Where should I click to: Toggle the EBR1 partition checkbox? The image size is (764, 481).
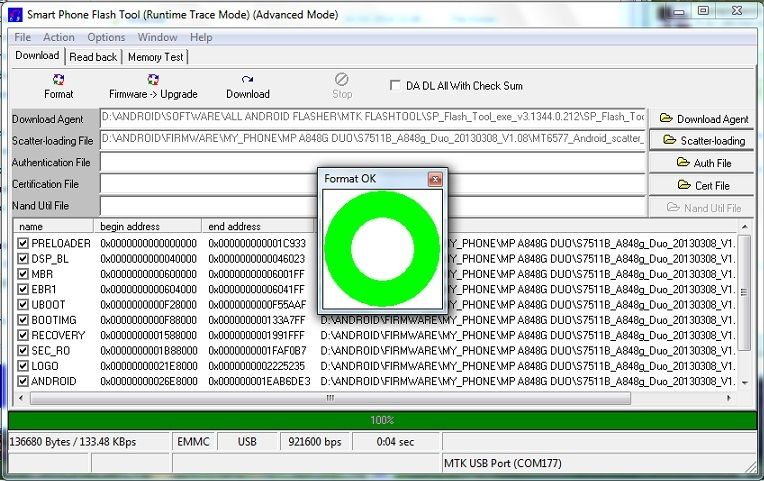point(23,289)
